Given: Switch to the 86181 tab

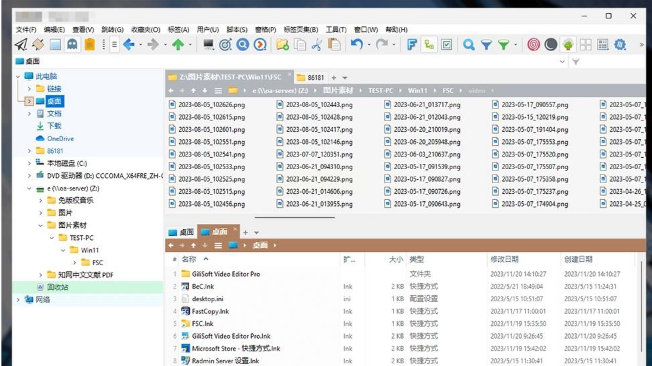Looking at the screenshot, I should [311, 77].
